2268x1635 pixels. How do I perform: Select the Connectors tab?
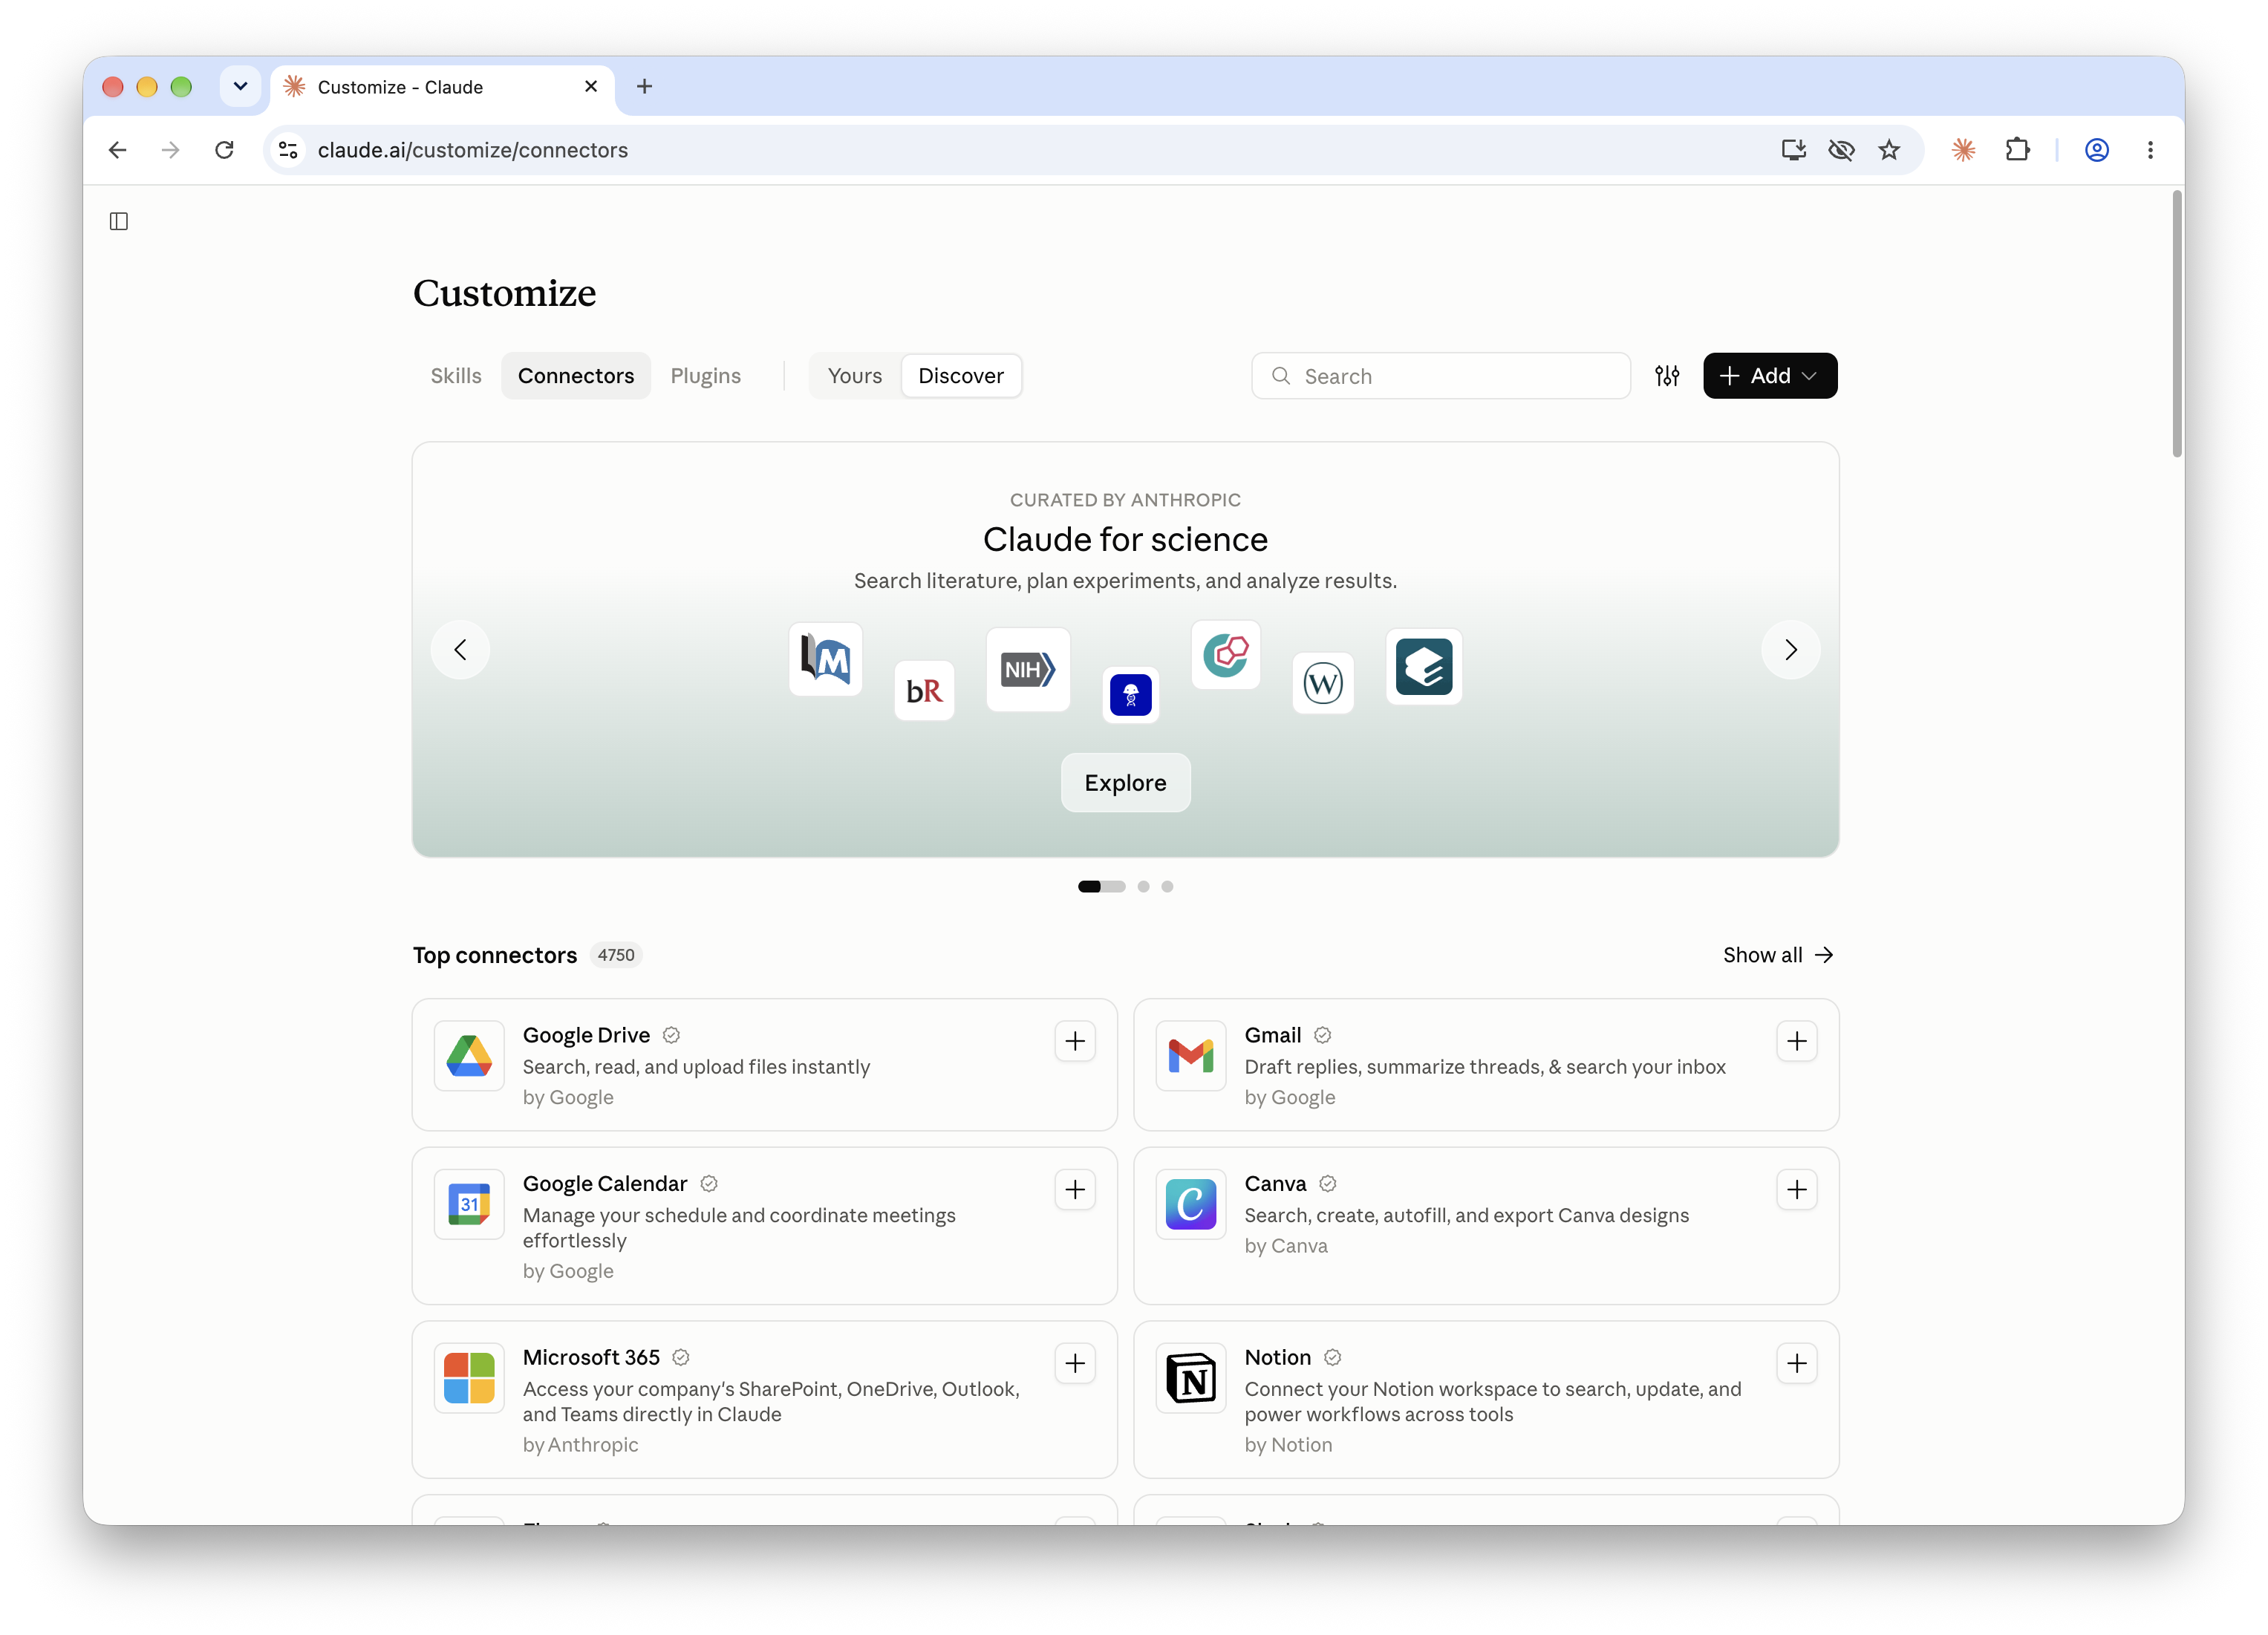576,376
